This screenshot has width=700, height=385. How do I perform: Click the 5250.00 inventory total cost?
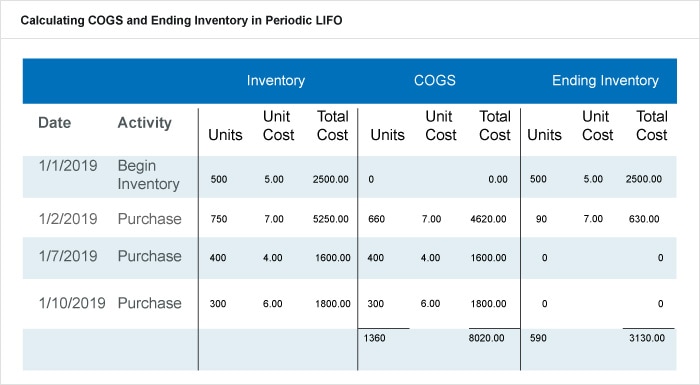pos(330,219)
